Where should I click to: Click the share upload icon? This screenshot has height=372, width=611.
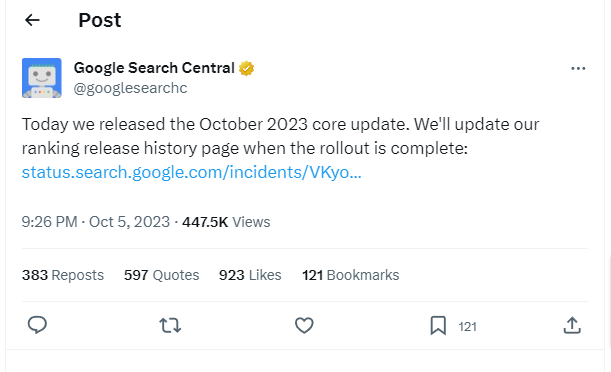572,325
